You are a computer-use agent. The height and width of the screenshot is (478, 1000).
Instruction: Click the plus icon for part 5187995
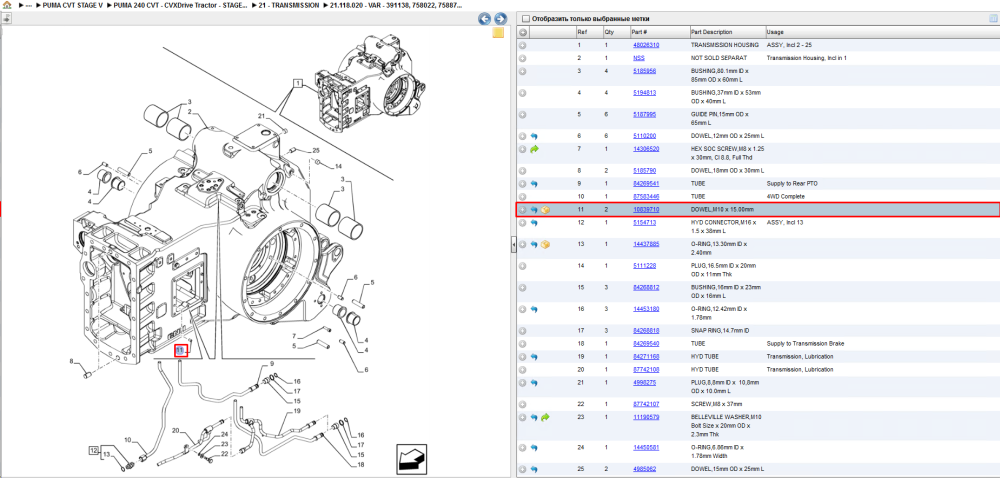coord(522,115)
